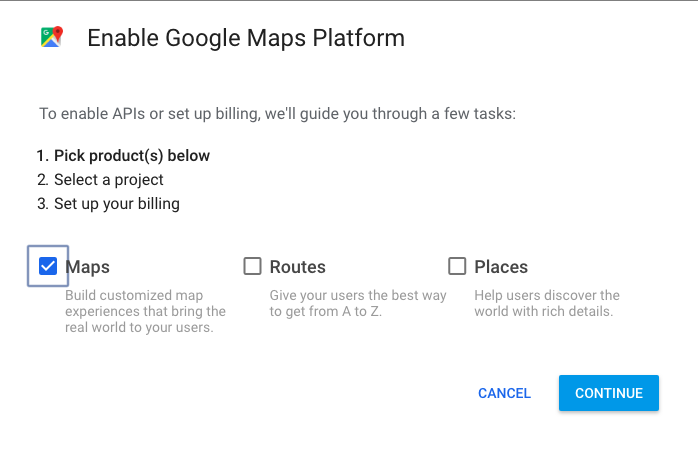Click the 'Select a project' step text
Screen dimensions: 698x450
[109, 180]
